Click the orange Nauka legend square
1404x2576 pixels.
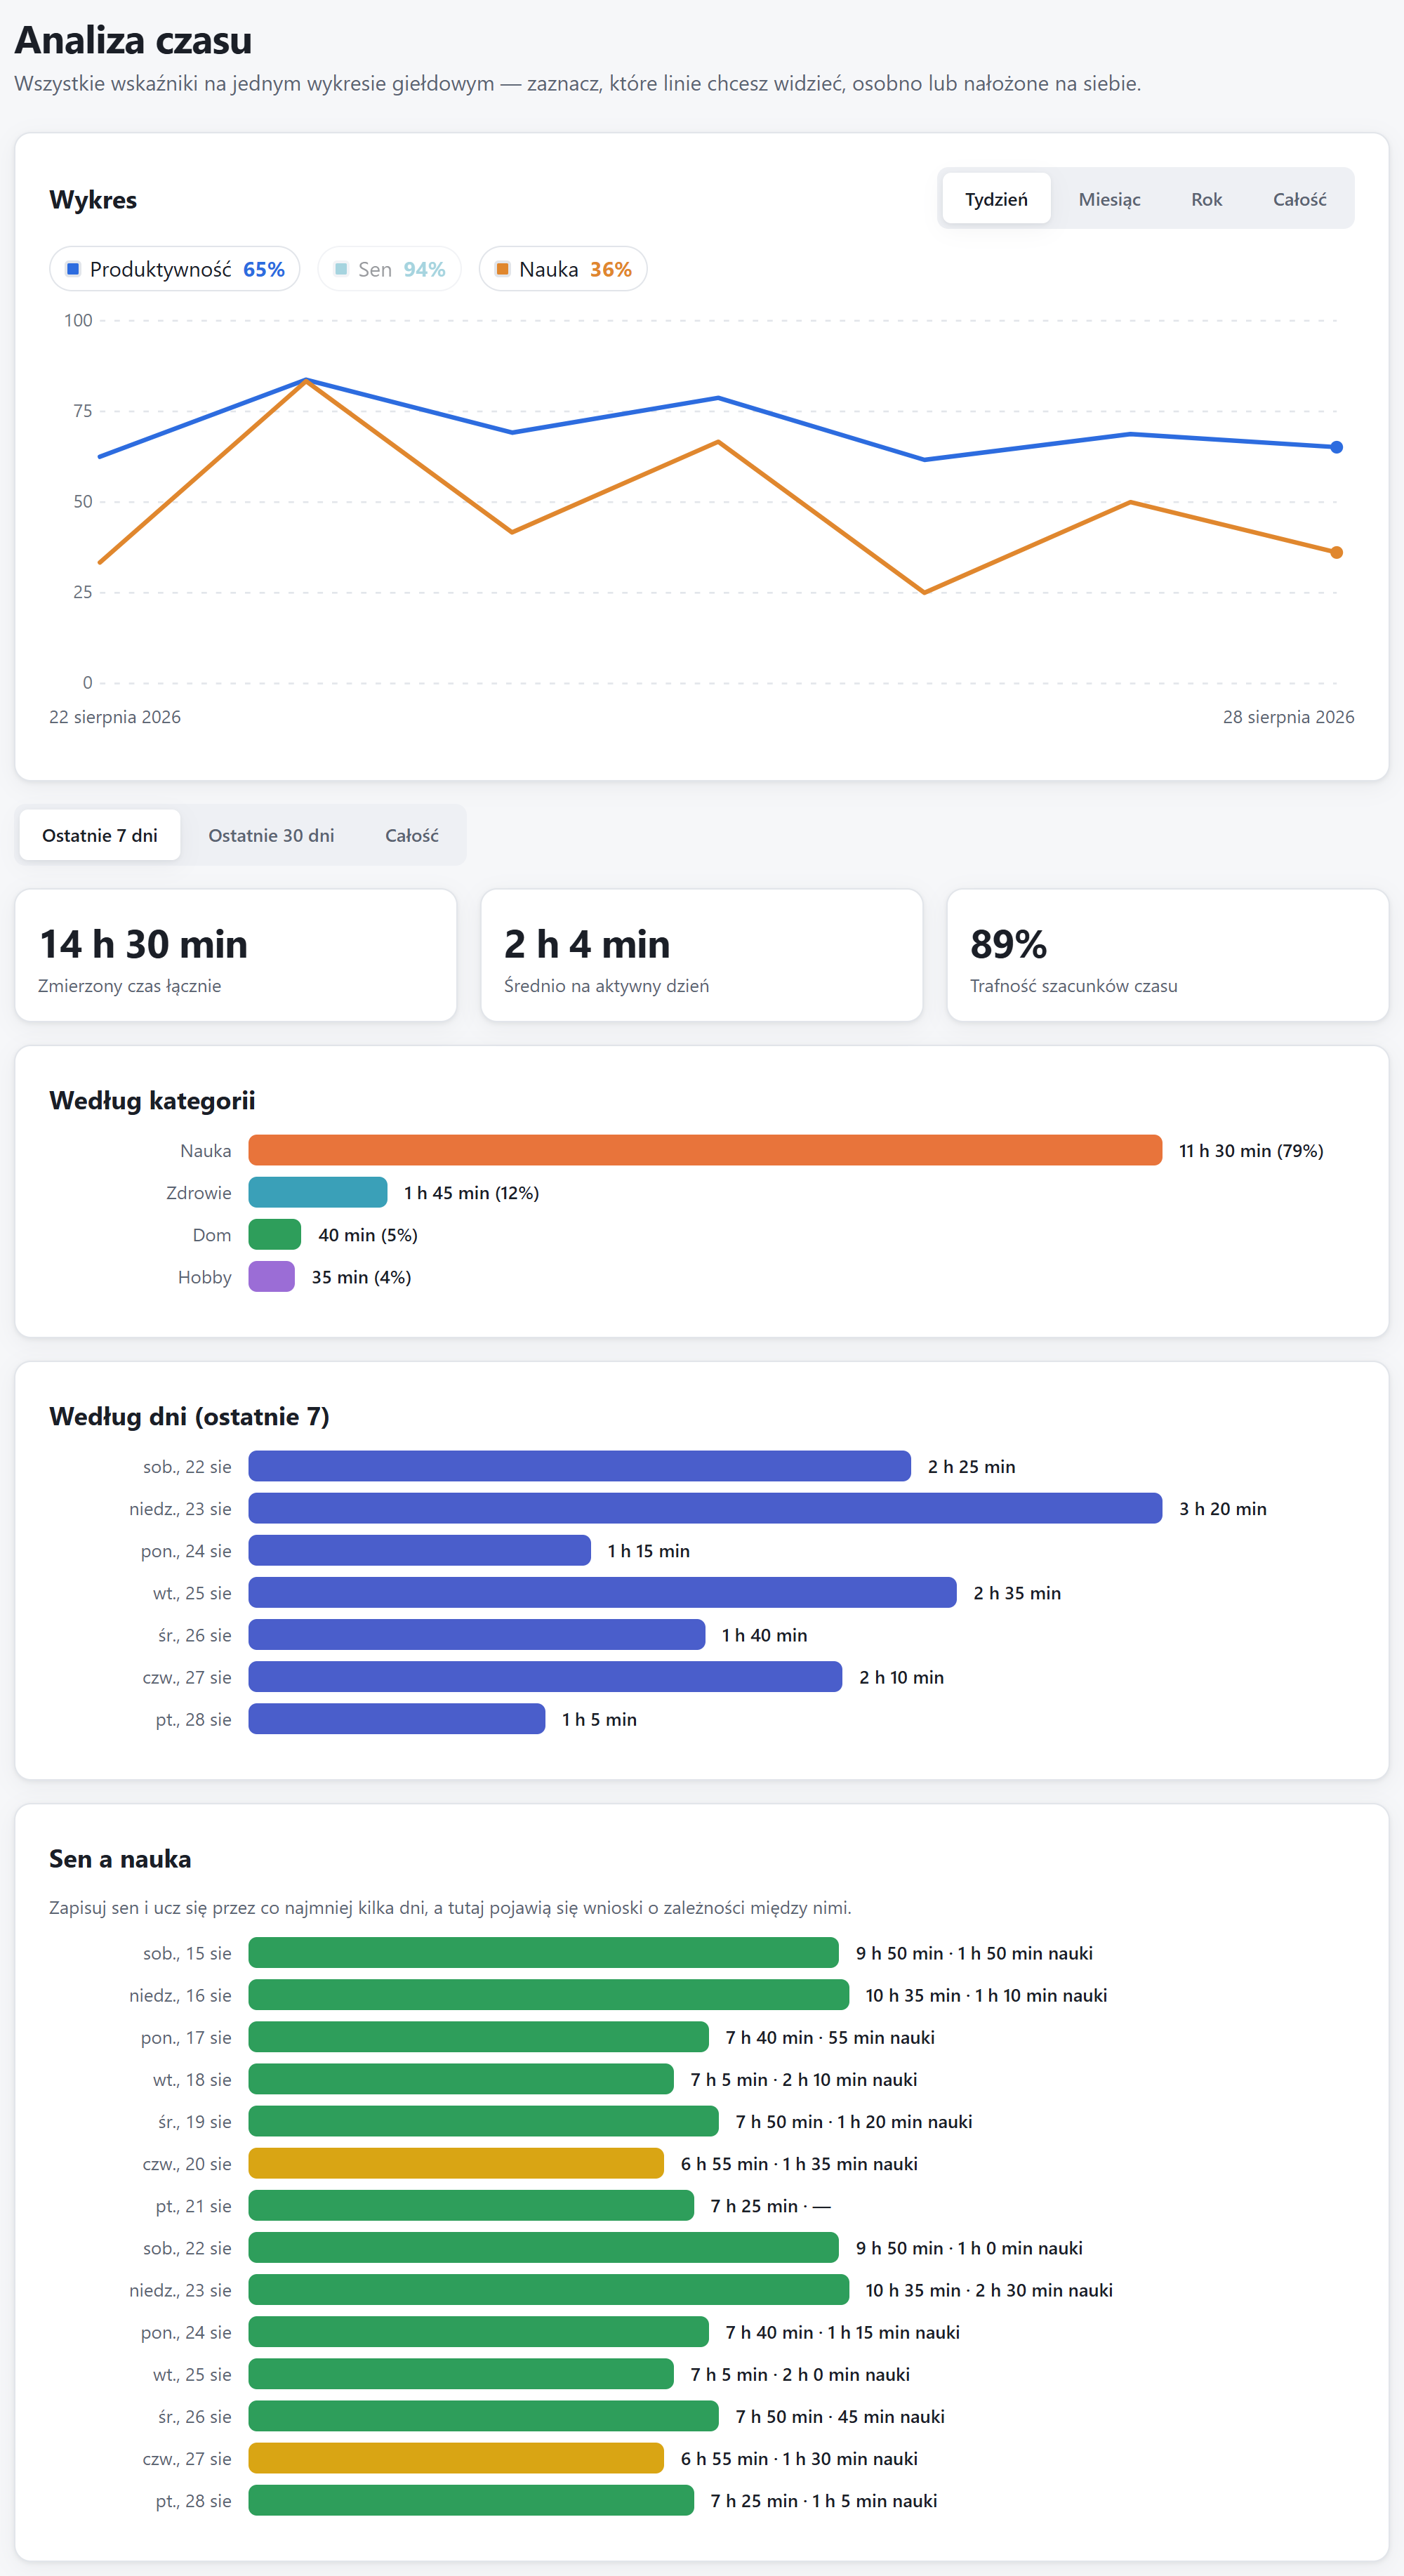point(503,269)
